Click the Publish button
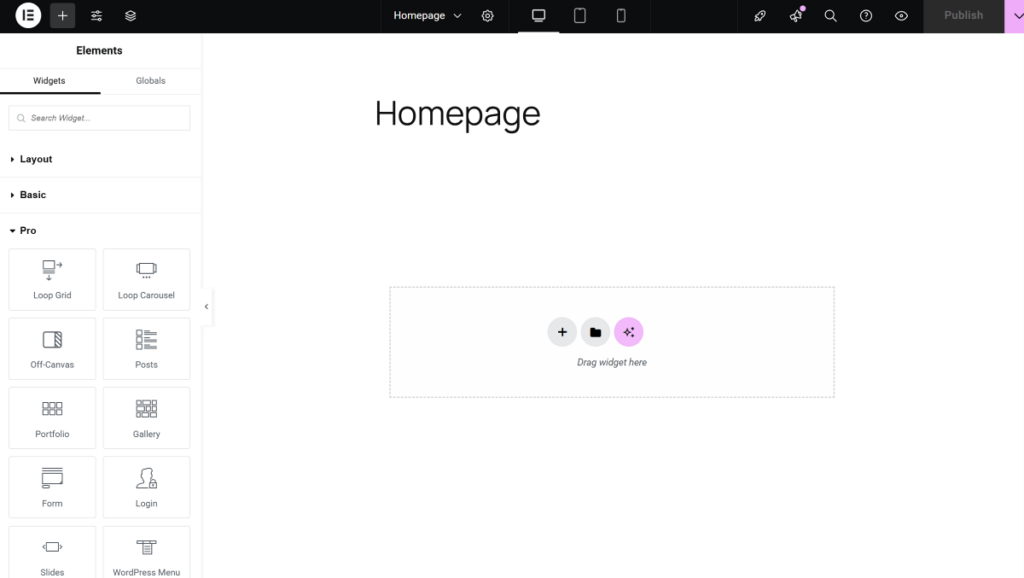The height and width of the screenshot is (578, 1024). (x=963, y=16)
